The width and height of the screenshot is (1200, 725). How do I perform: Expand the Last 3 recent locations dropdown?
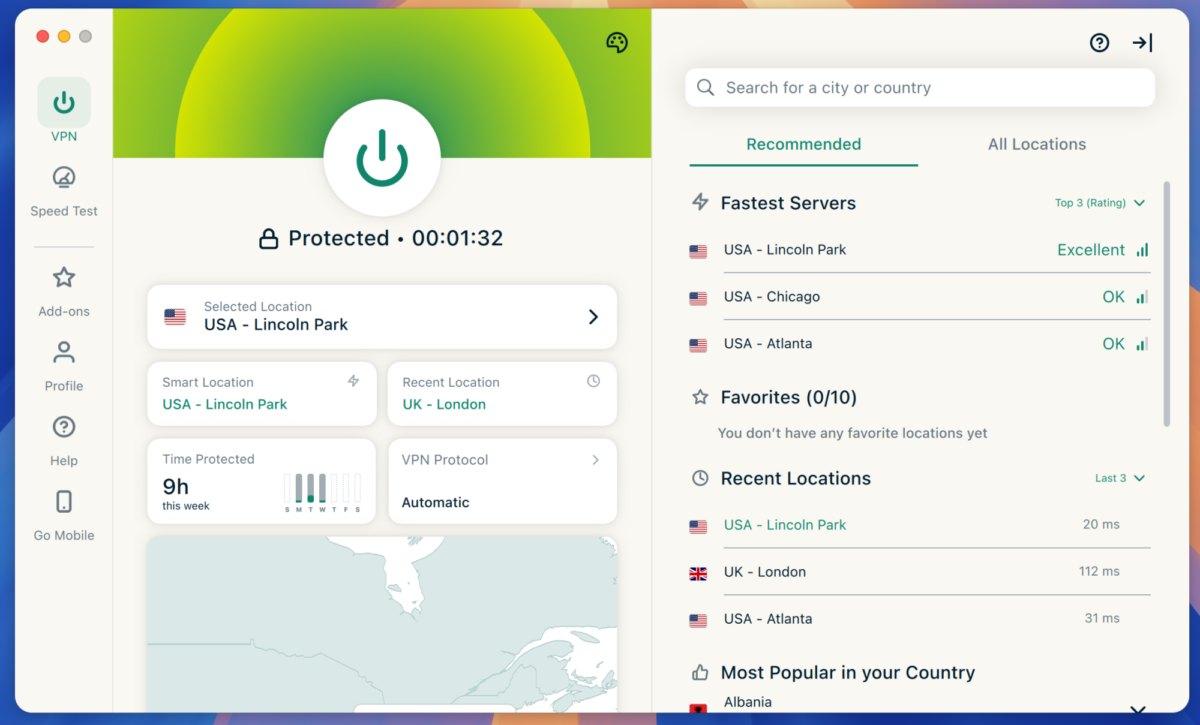click(x=1120, y=478)
